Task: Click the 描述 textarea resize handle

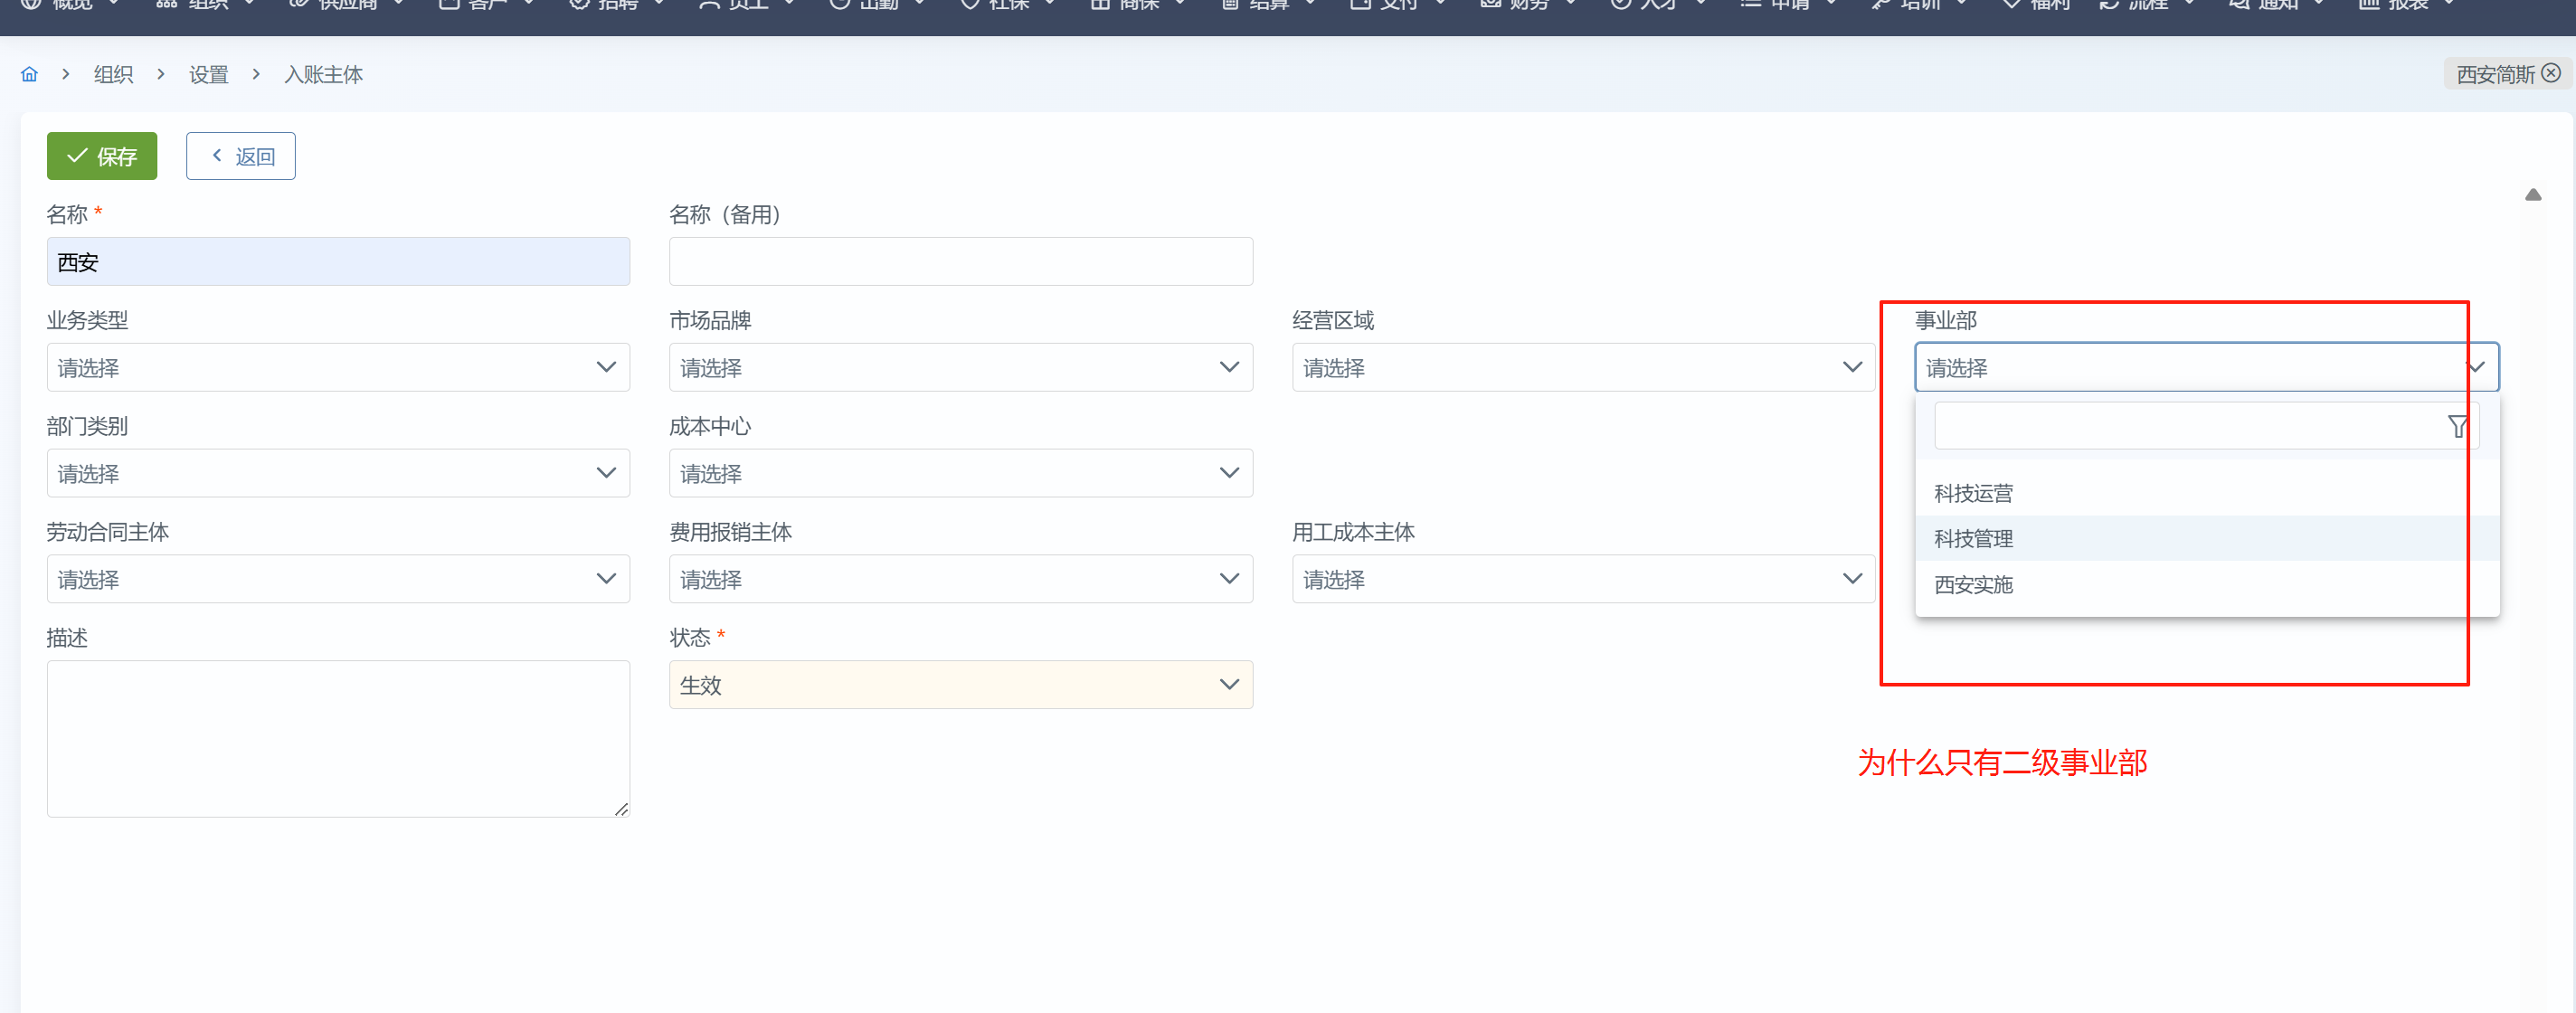Action: [621, 809]
